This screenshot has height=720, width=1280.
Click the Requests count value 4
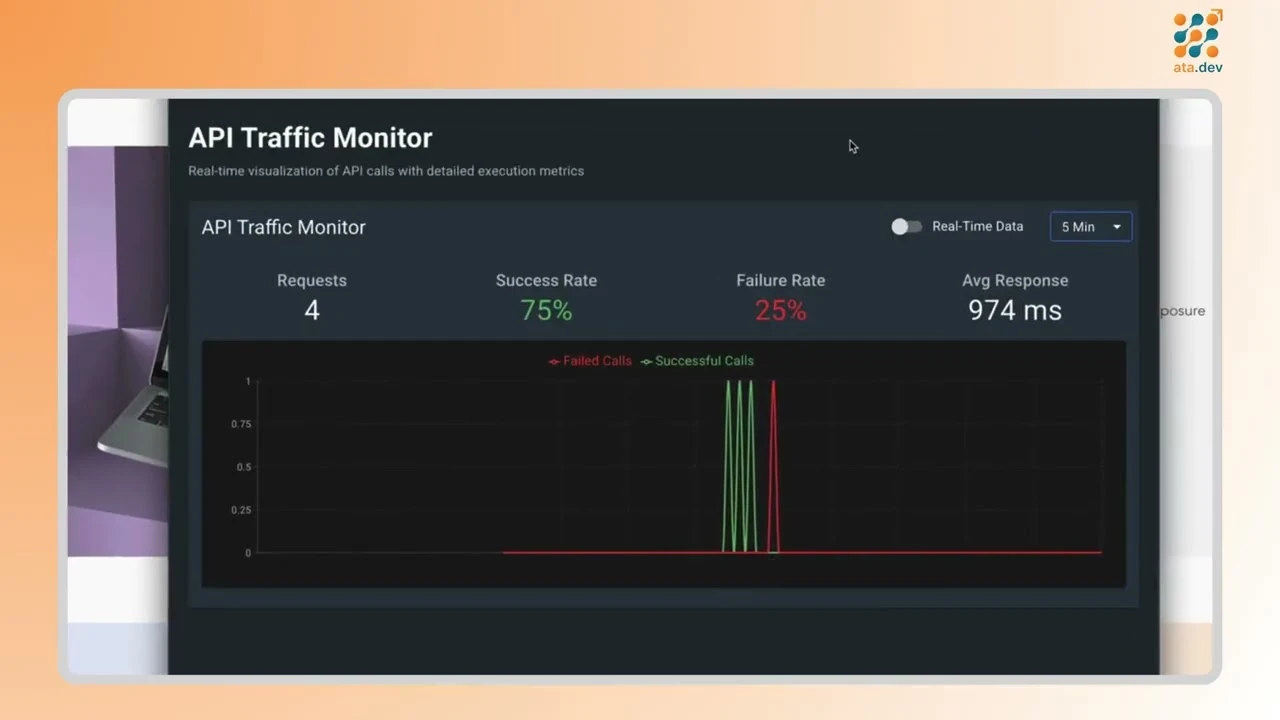312,310
